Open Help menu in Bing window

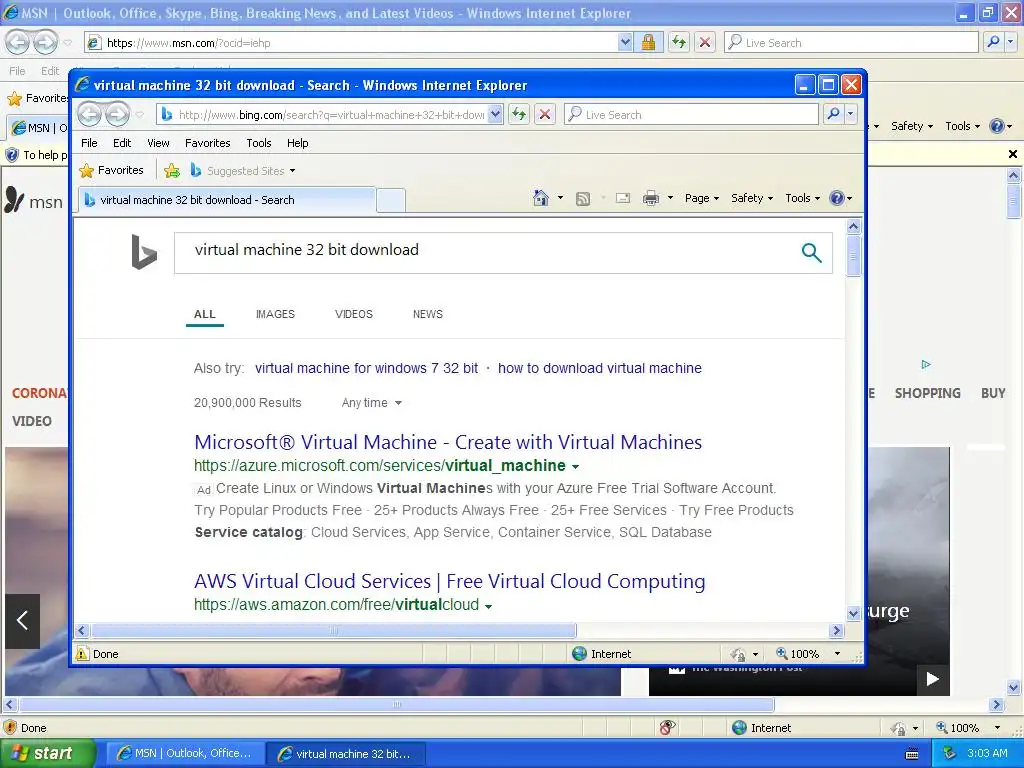click(297, 143)
